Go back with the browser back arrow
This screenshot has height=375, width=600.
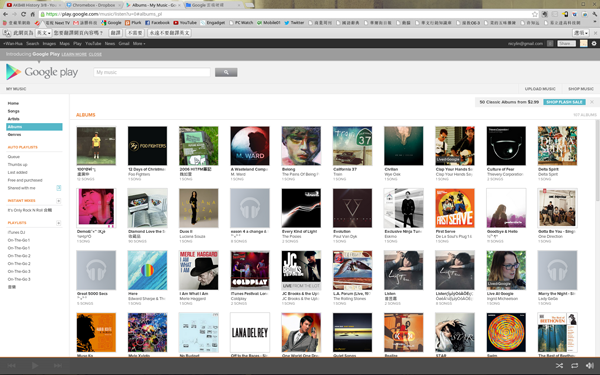click(x=5, y=14)
